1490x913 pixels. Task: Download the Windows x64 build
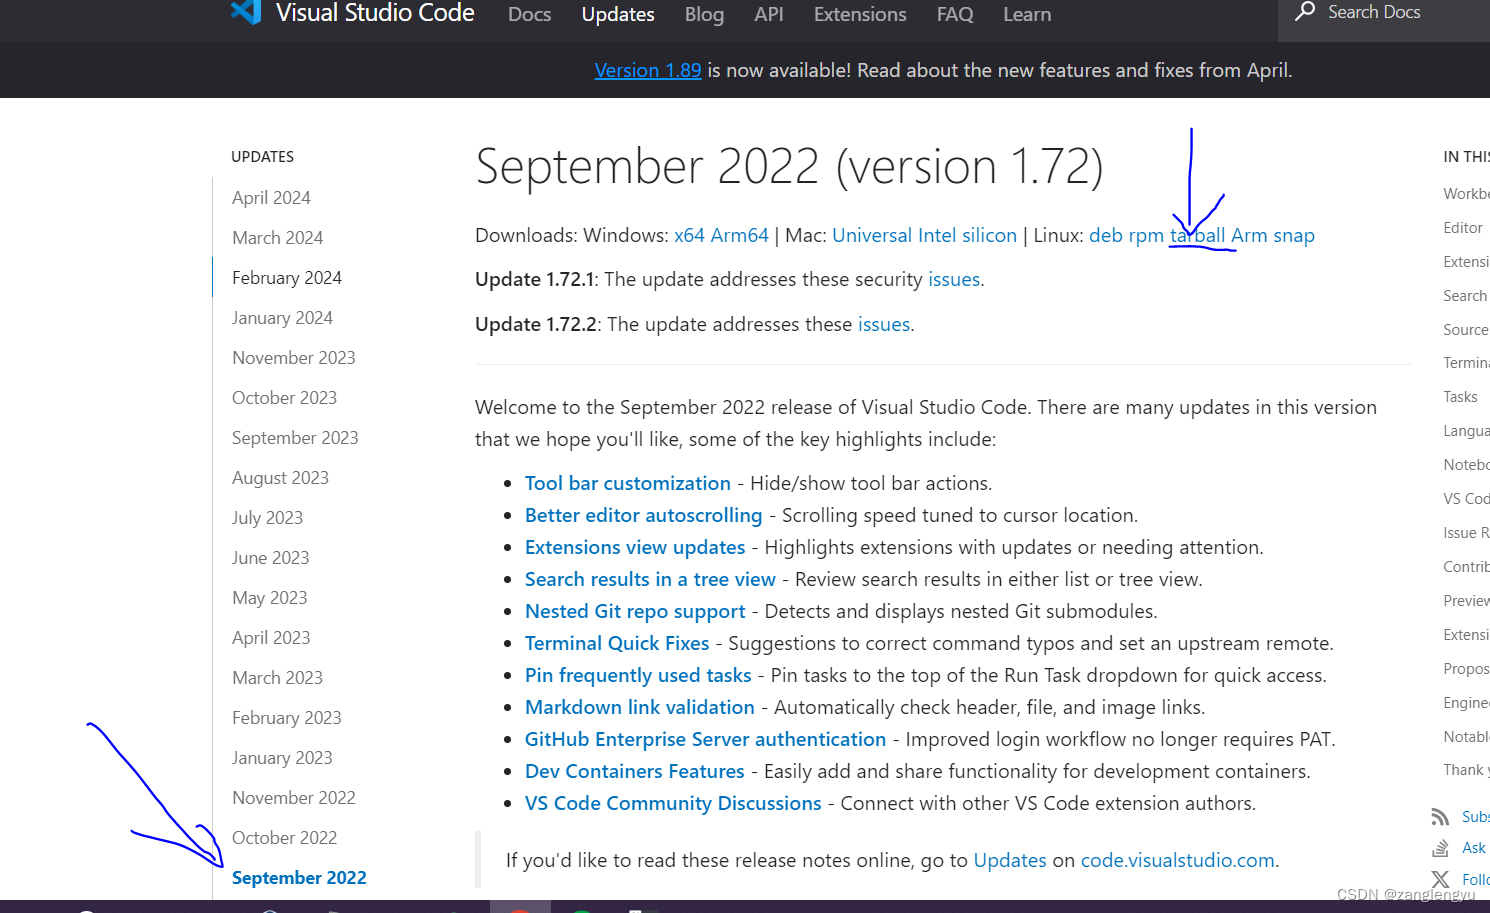pos(689,235)
